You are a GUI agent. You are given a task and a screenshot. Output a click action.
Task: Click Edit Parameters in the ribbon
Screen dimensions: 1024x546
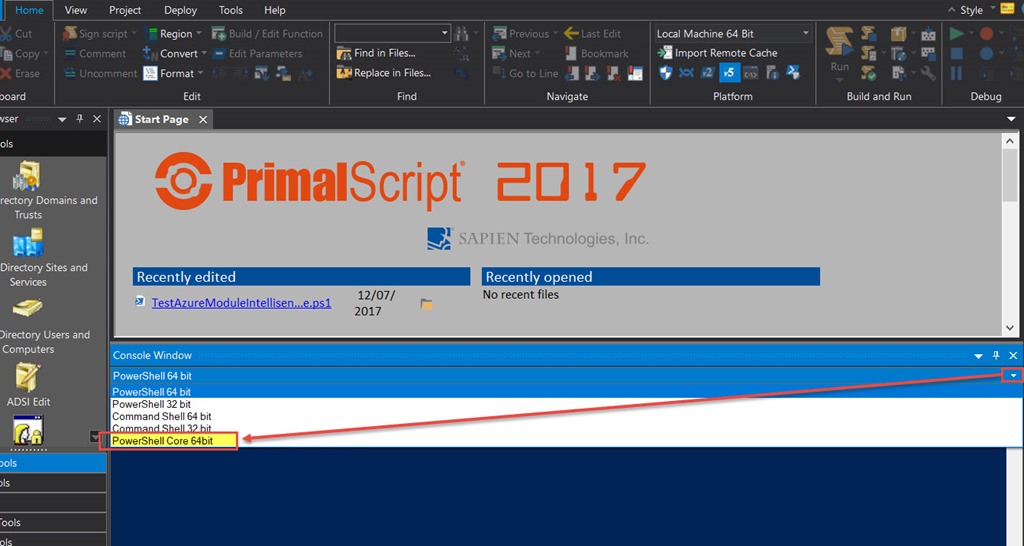click(257, 54)
